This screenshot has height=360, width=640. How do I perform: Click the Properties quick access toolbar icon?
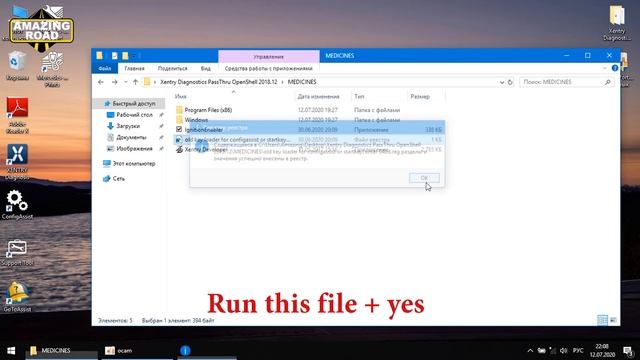point(114,56)
